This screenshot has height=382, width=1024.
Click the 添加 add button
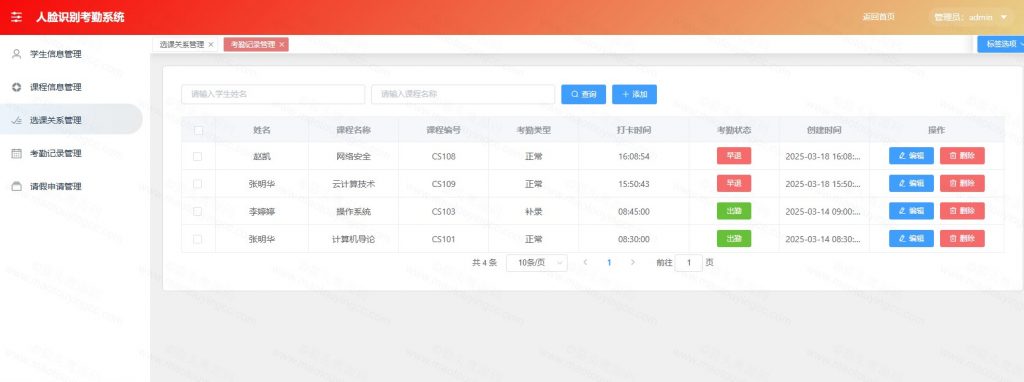tap(634, 94)
